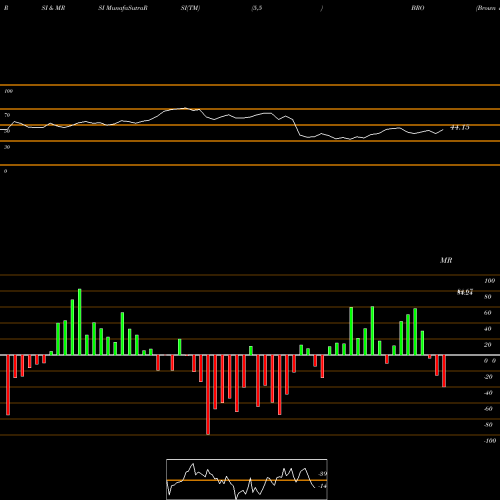Click the last red bar in MR histogram

pyautogui.click(x=444, y=371)
